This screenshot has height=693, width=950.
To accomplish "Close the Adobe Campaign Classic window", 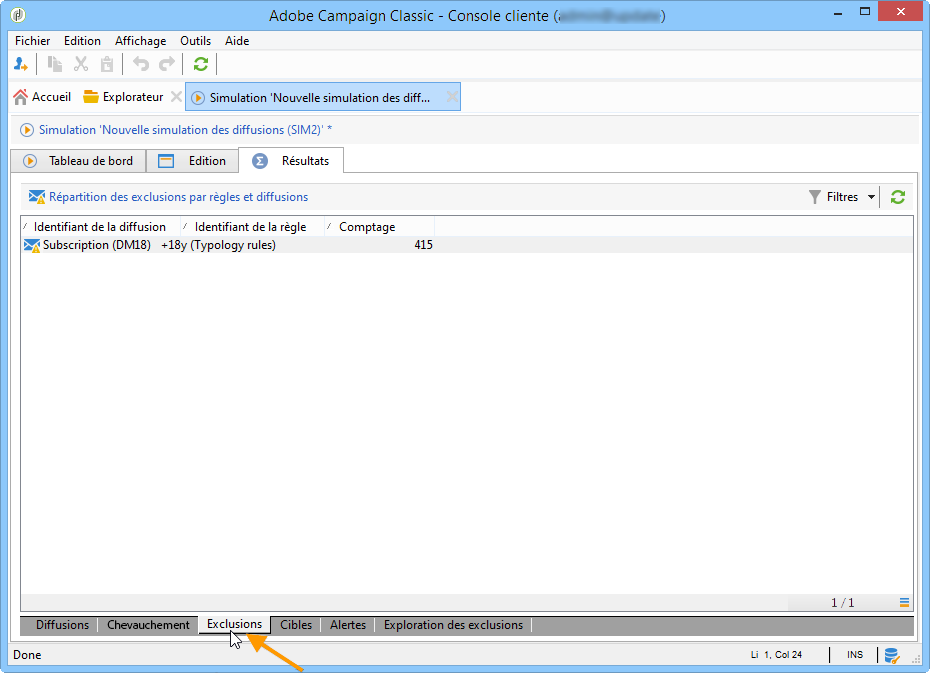I will 900,12.
